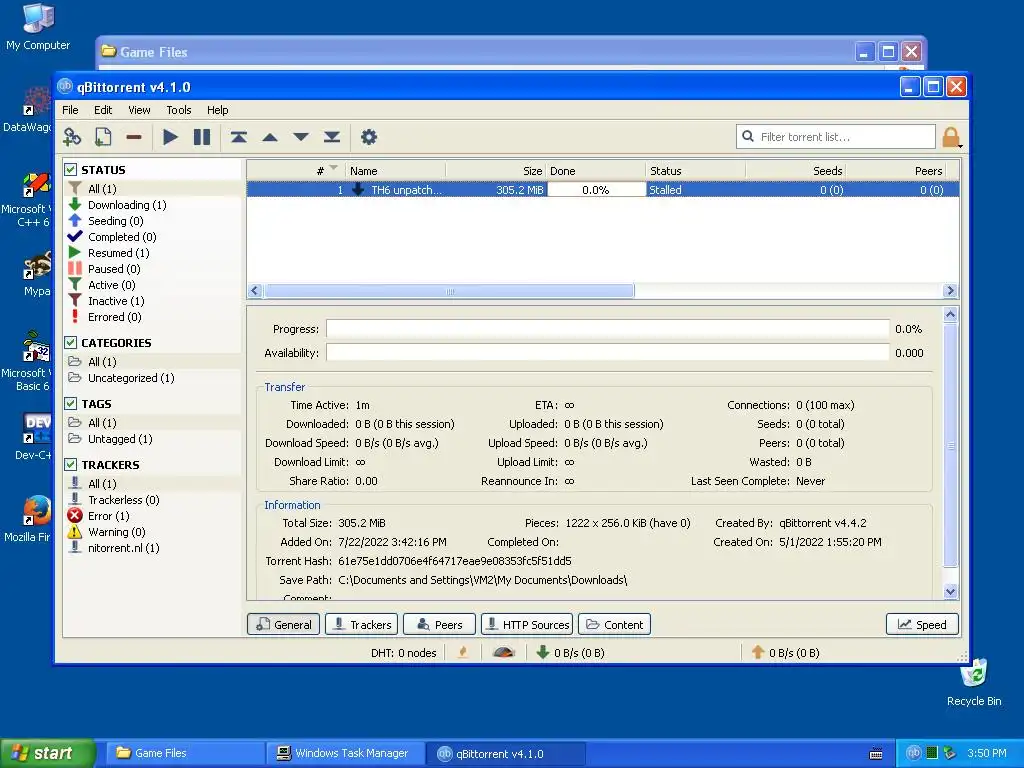
Task: Move torrent down in queue
Action: point(300,137)
